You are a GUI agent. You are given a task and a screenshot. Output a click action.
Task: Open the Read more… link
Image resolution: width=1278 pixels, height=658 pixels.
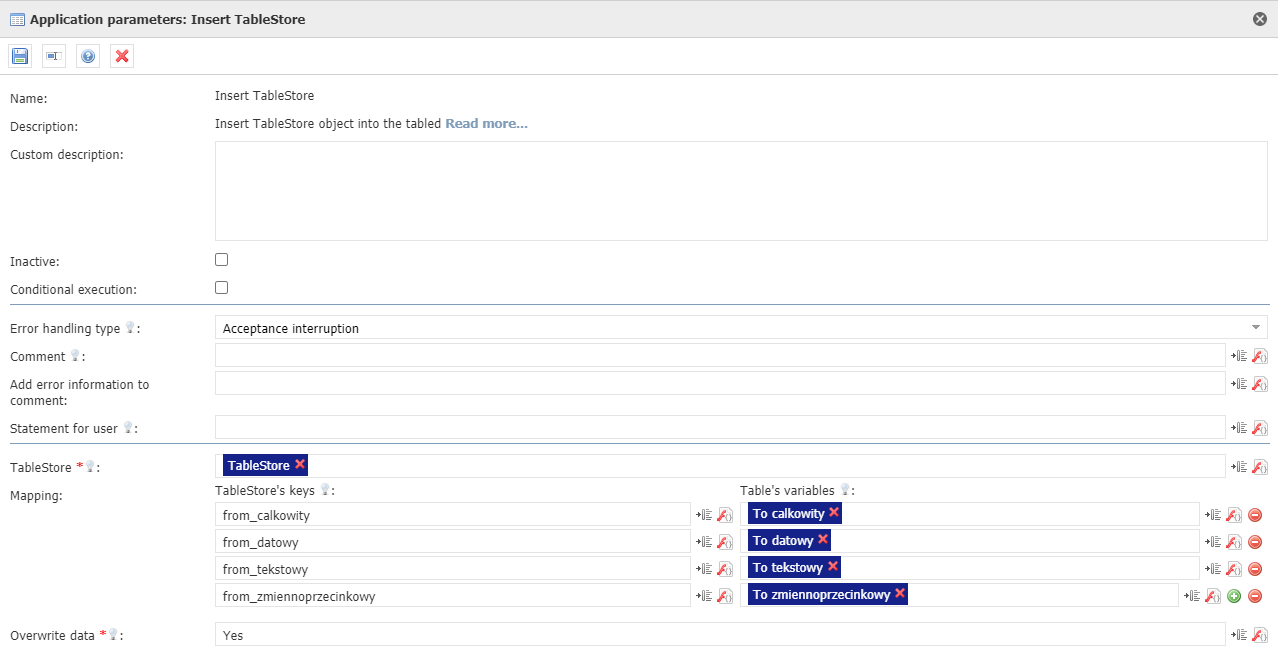click(486, 124)
